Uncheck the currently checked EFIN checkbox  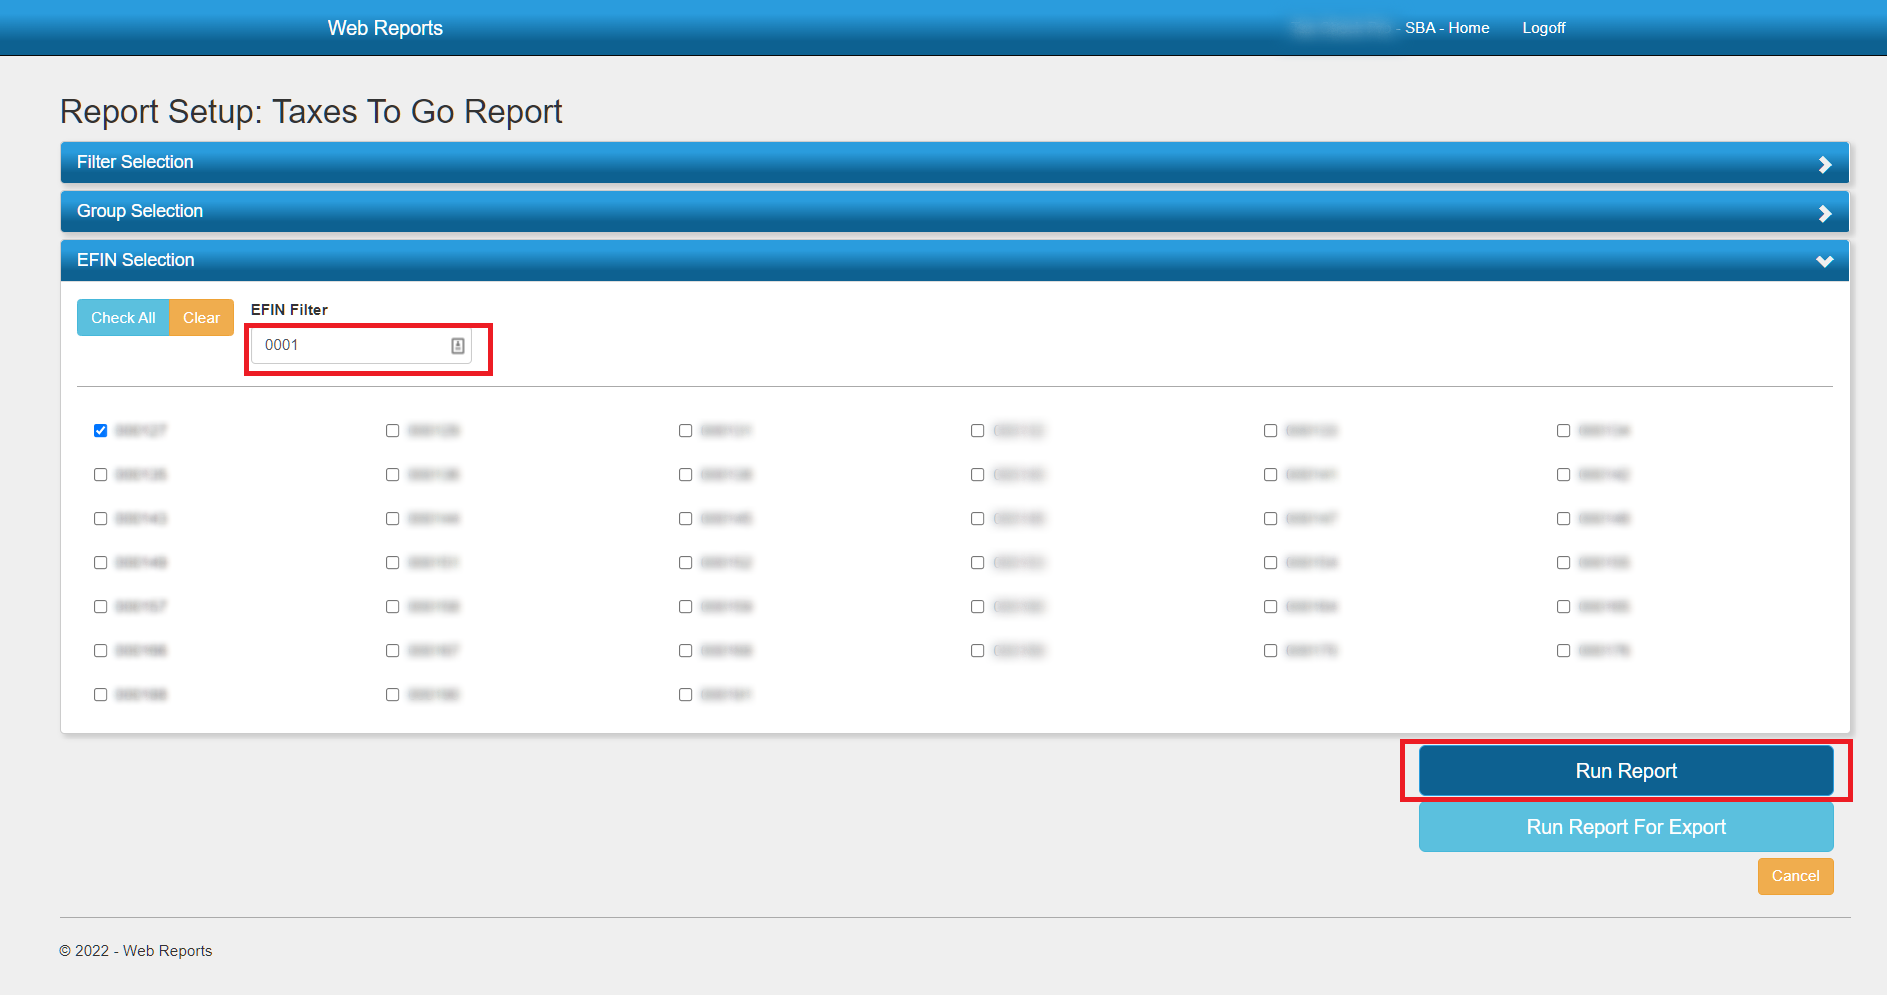(101, 431)
